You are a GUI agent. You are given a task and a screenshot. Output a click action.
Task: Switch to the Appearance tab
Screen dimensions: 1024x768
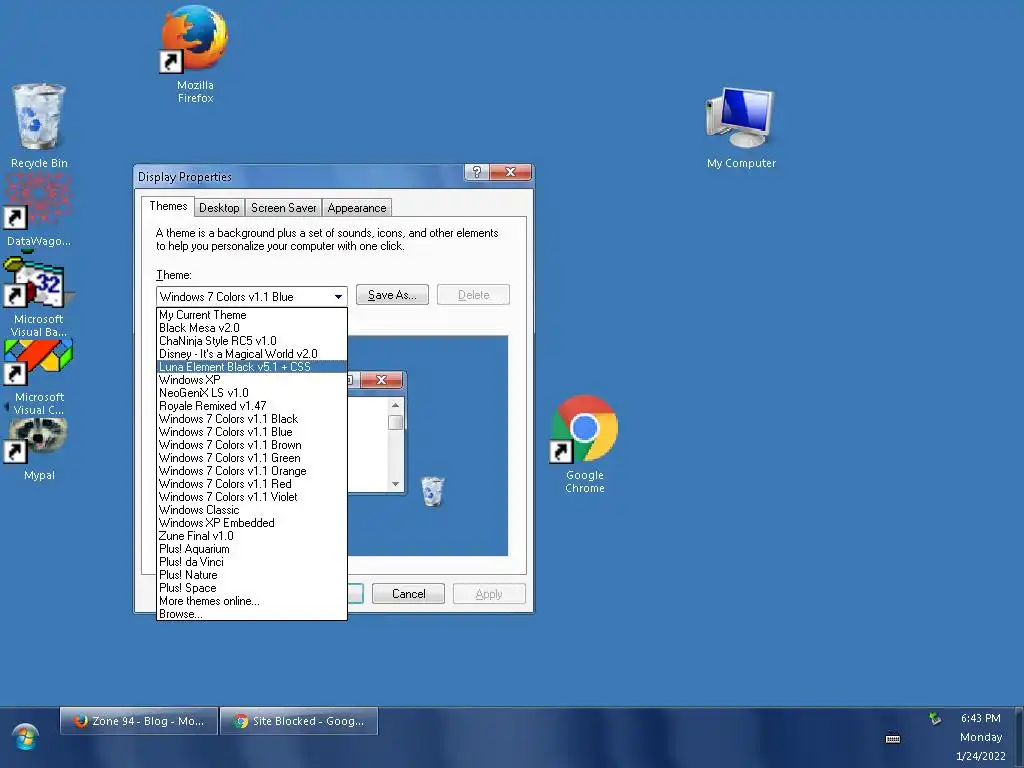click(357, 208)
